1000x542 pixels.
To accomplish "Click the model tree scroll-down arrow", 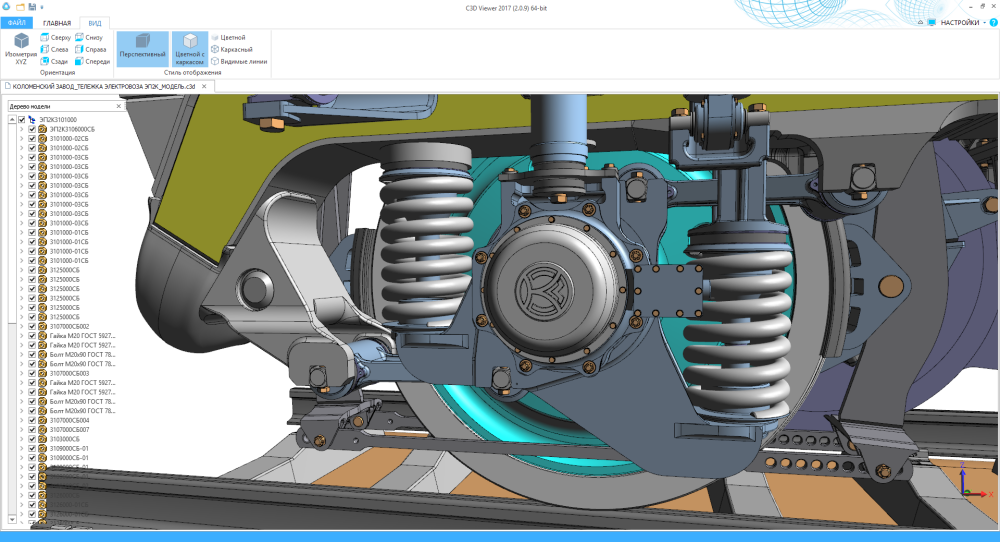I will pyautogui.click(x=12, y=519).
